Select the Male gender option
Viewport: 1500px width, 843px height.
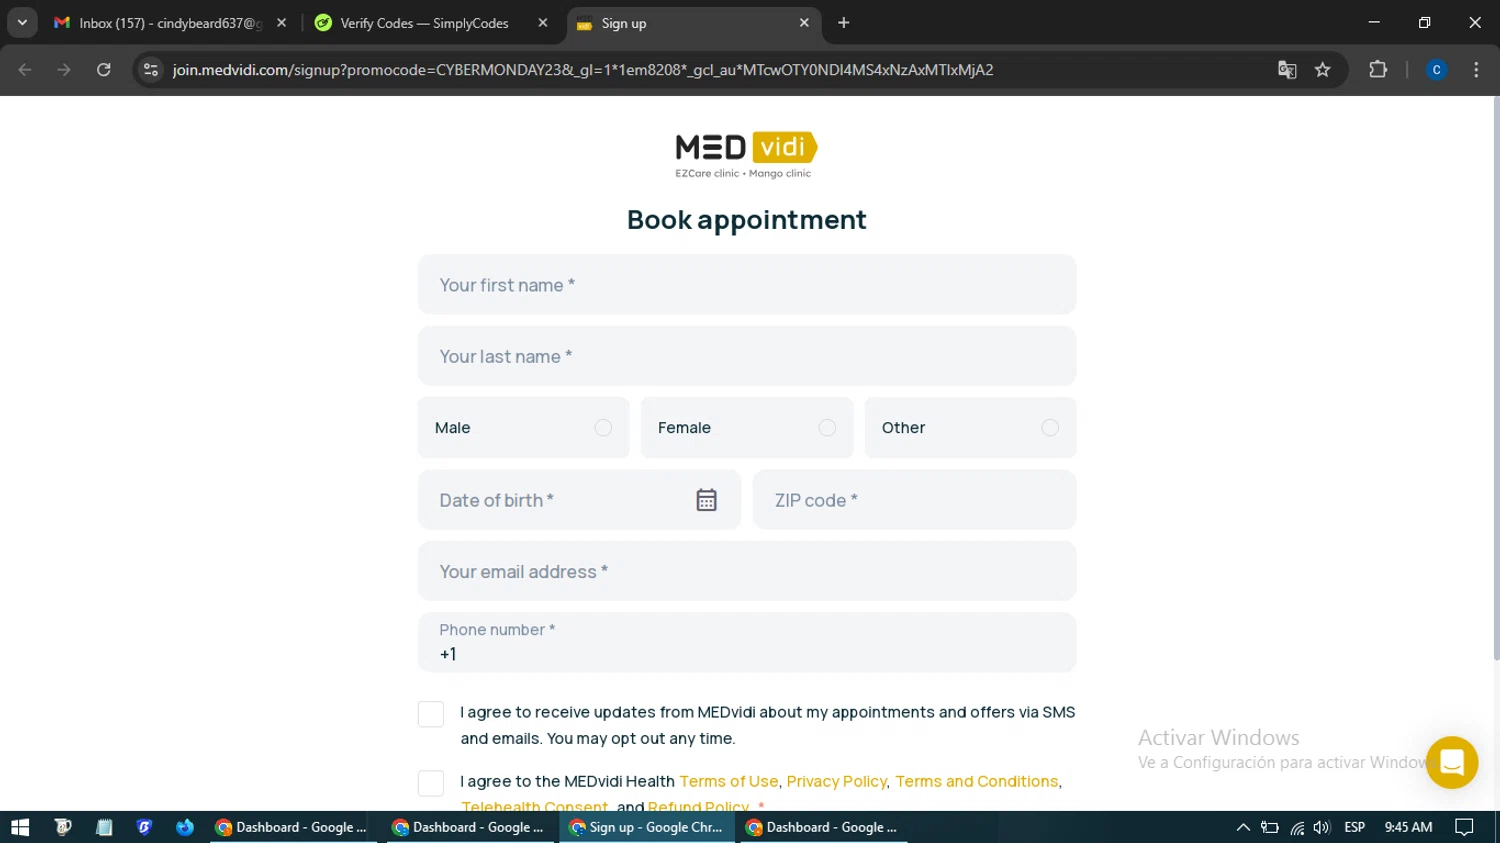(523, 428)
